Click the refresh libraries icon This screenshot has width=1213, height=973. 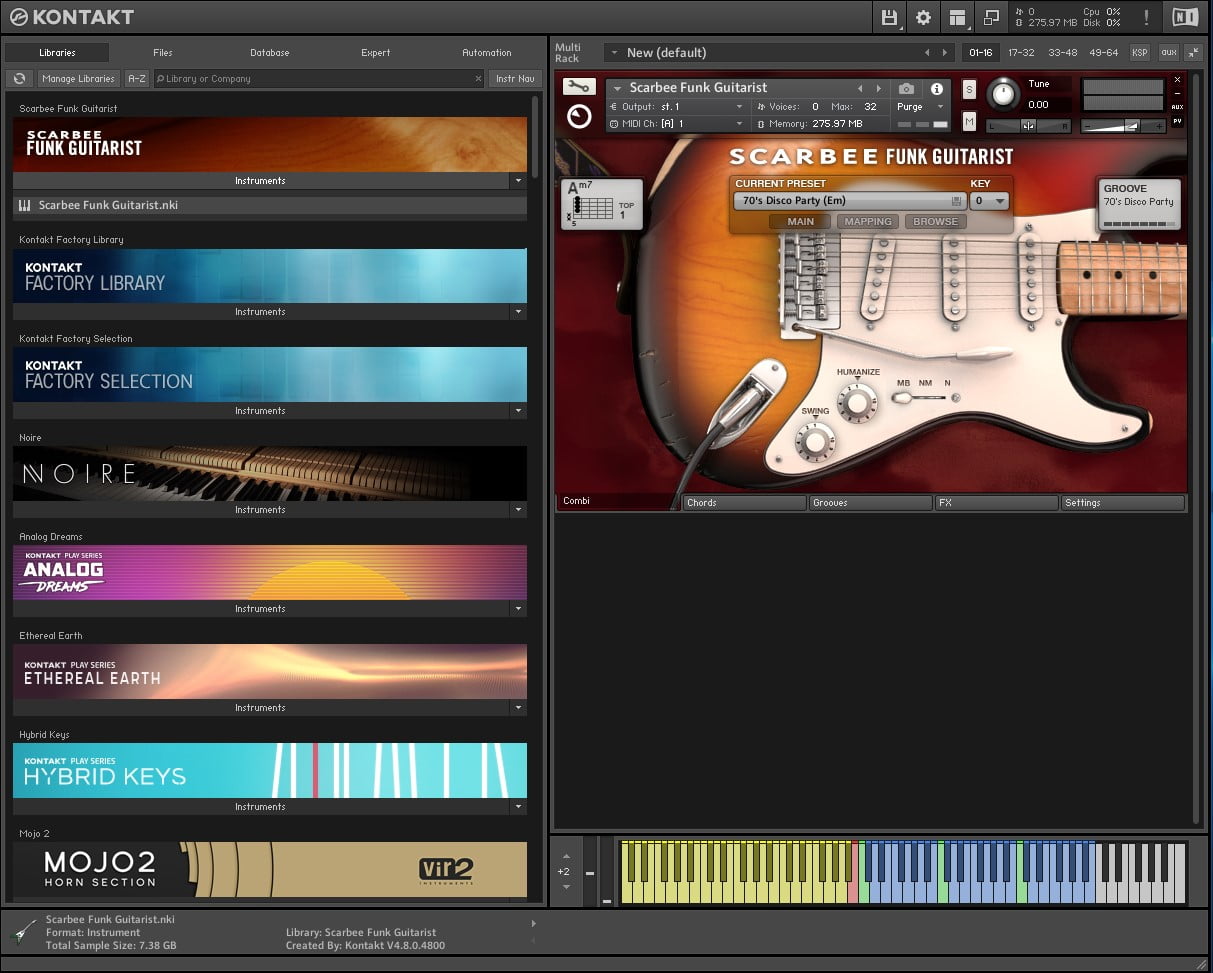[x=19, y=78]
